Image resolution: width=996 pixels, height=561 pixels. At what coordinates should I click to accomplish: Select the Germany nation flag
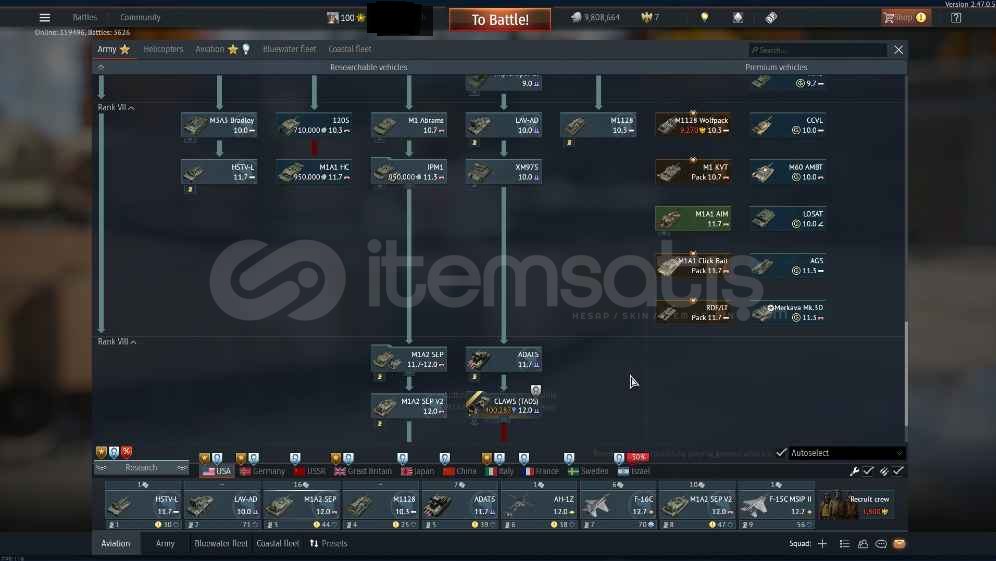click(x=262, y=471)
